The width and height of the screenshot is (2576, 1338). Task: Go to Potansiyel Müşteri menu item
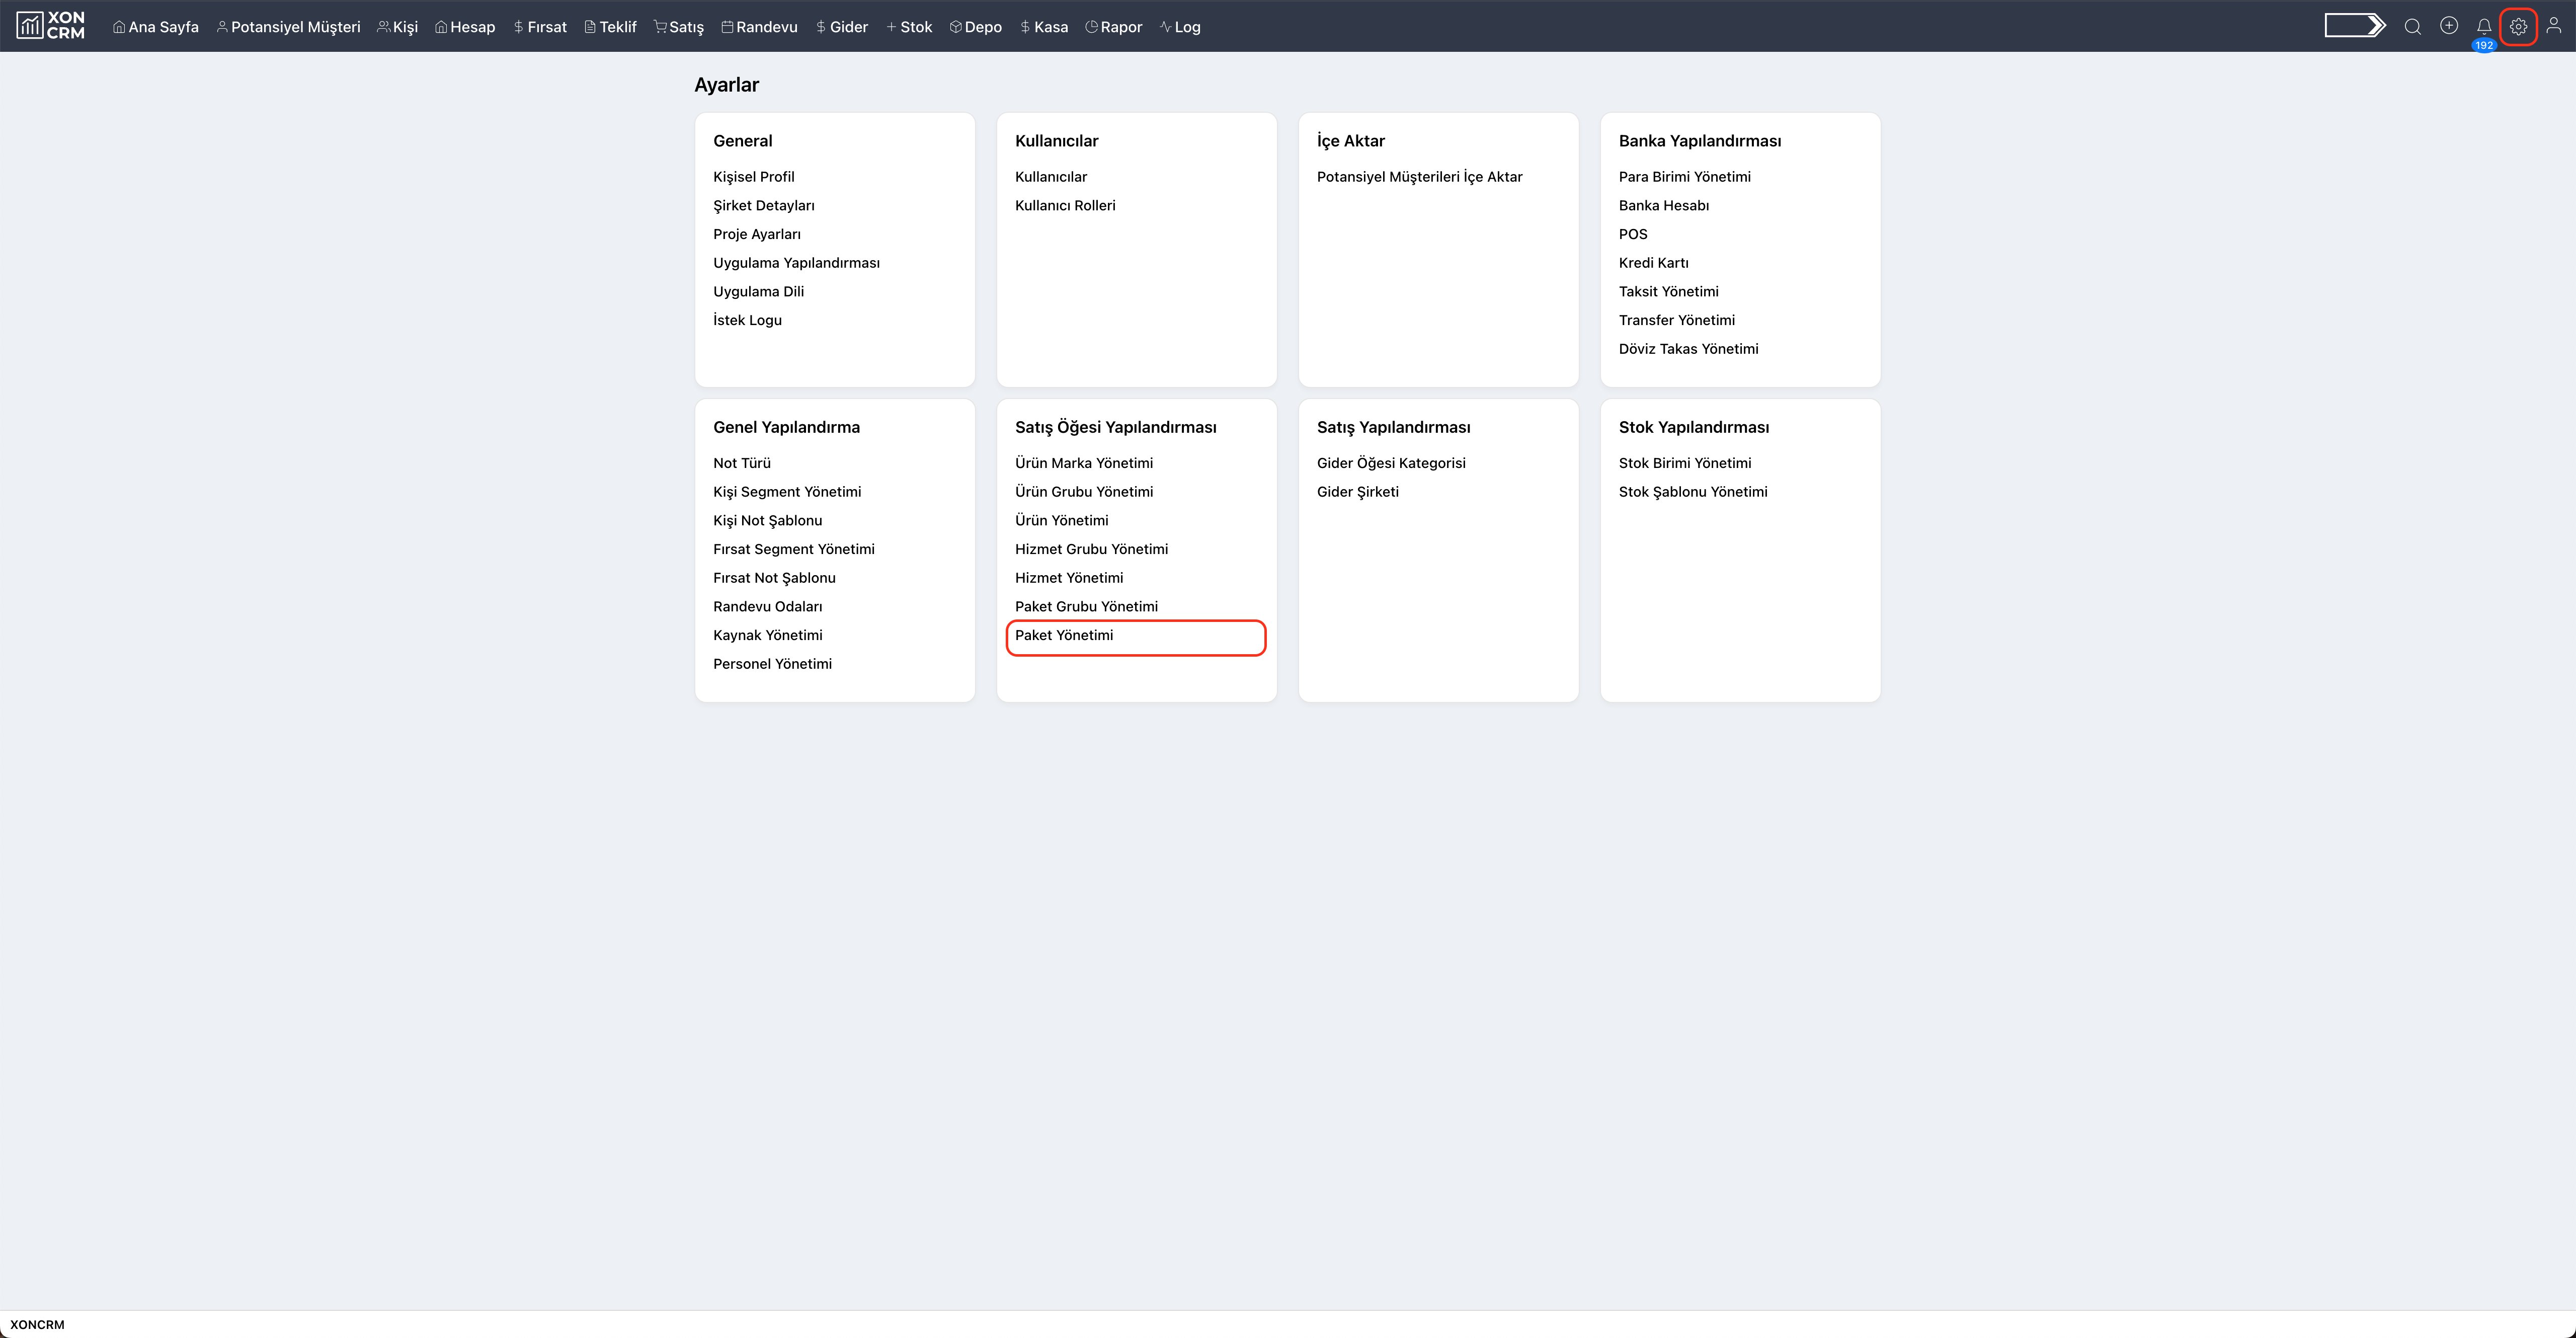click(x=289, y=27)
